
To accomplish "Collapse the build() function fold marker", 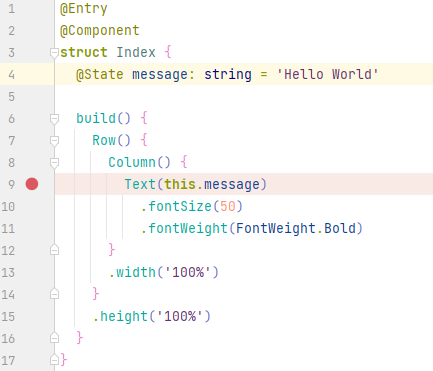I will pos(54,119).
